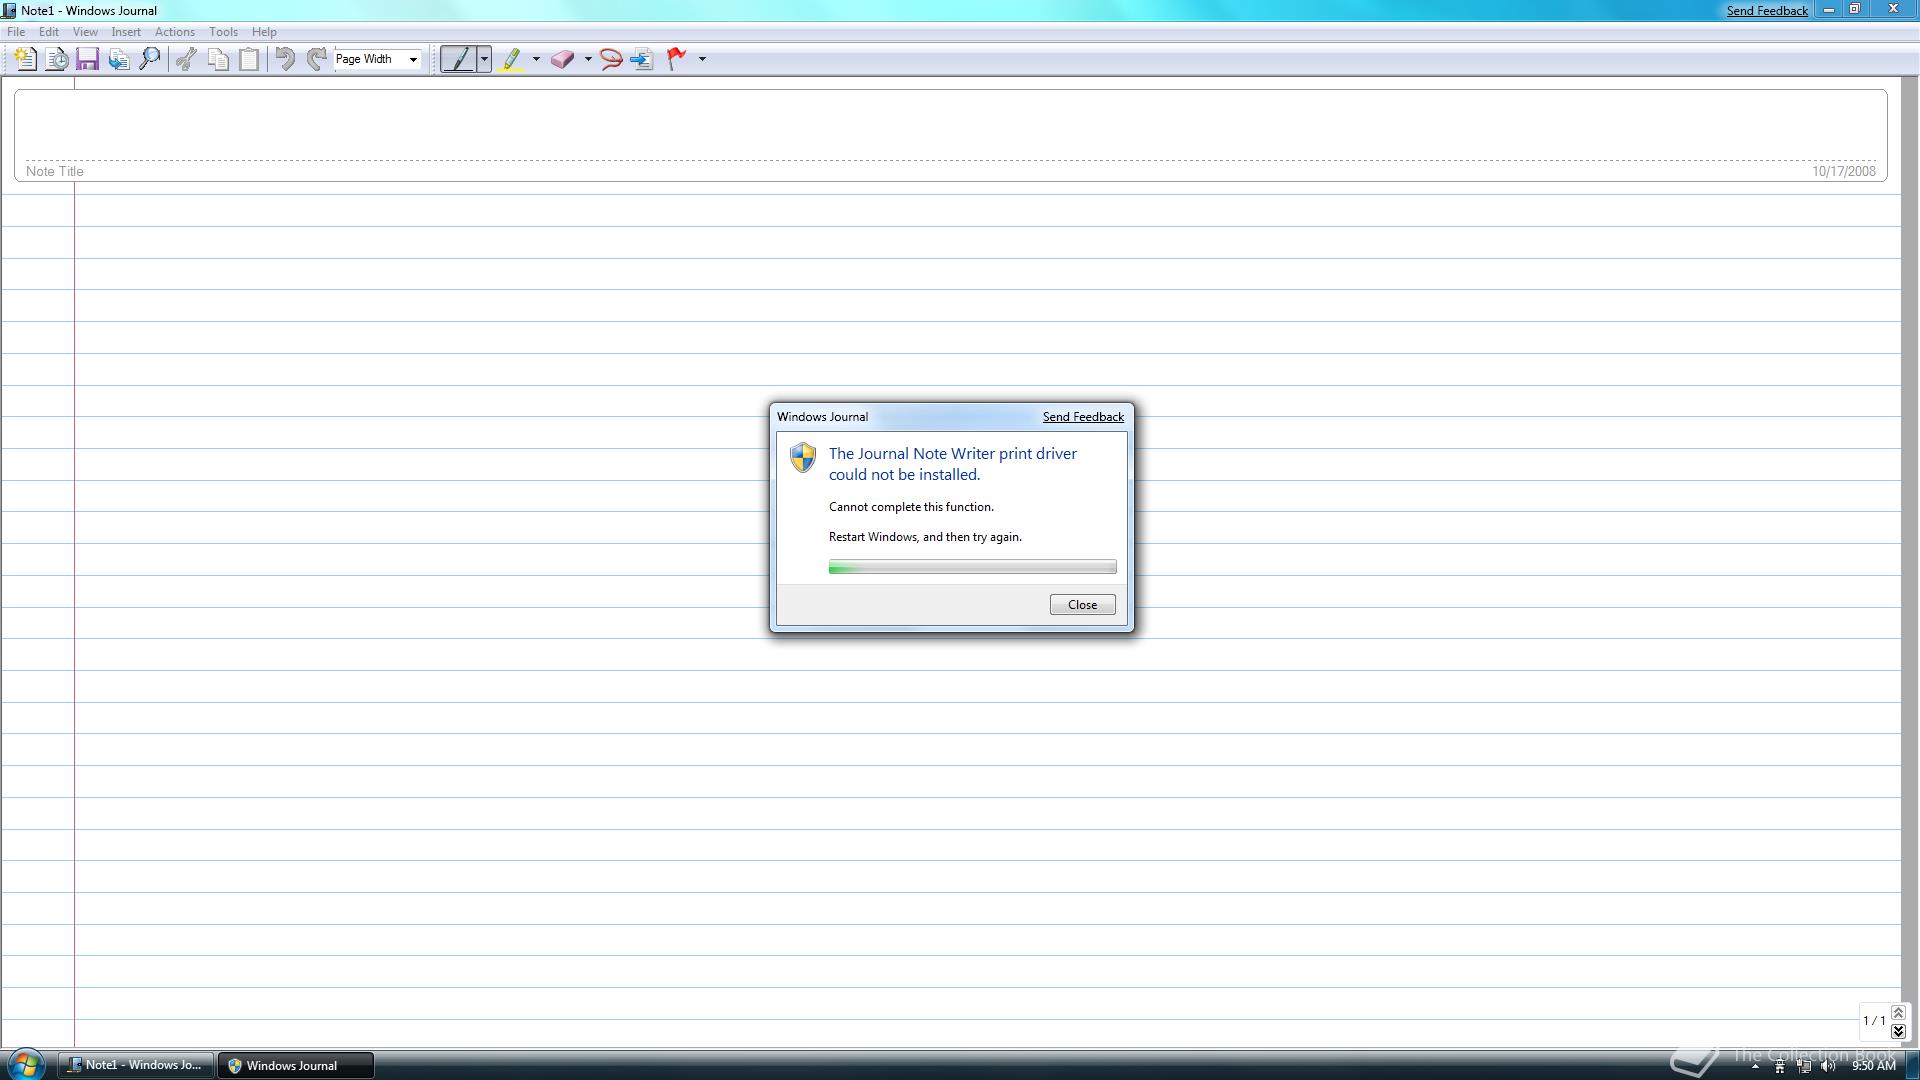Click the Windows Start orb
This screenshot has height=1080, width=1920.
pyautogui.click(x=25, y=1064)
